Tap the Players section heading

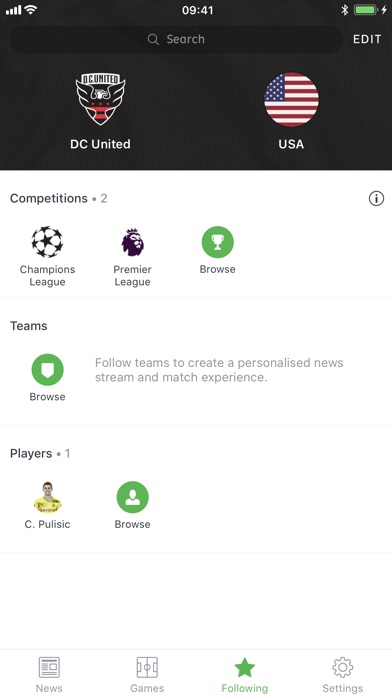click(x=31, y=454)
